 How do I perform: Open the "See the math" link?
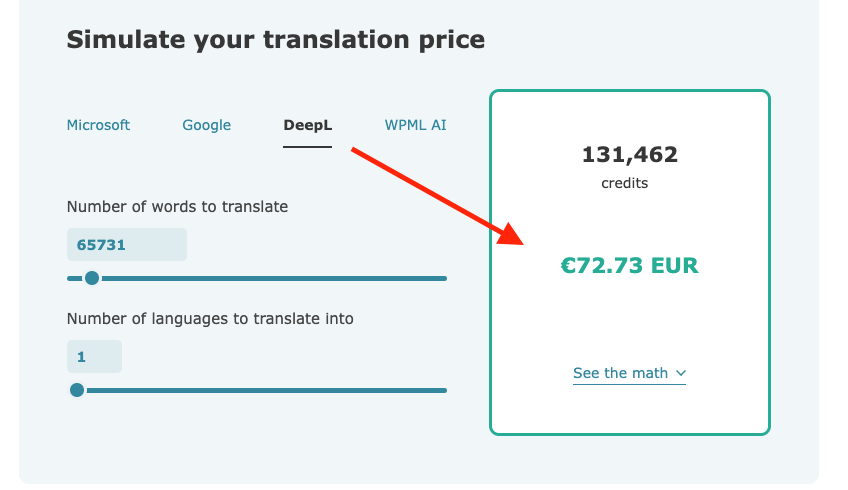pos(620,373)
